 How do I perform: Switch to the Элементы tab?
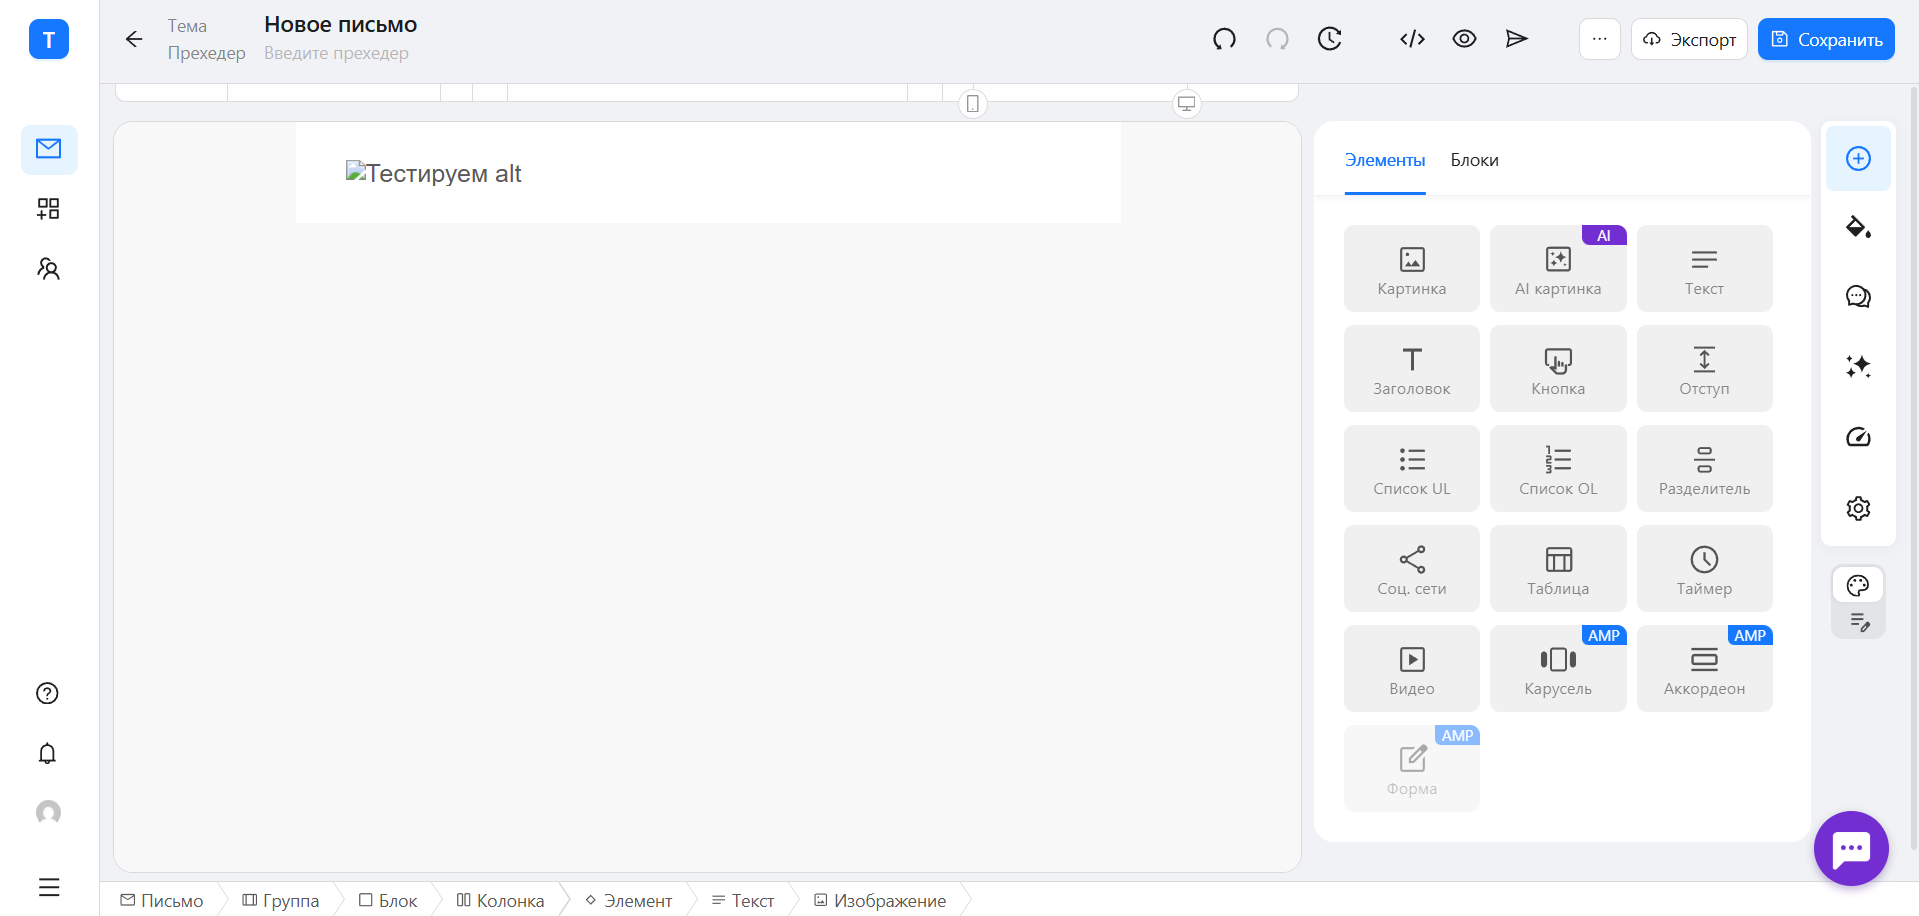tap(1385, 160)
